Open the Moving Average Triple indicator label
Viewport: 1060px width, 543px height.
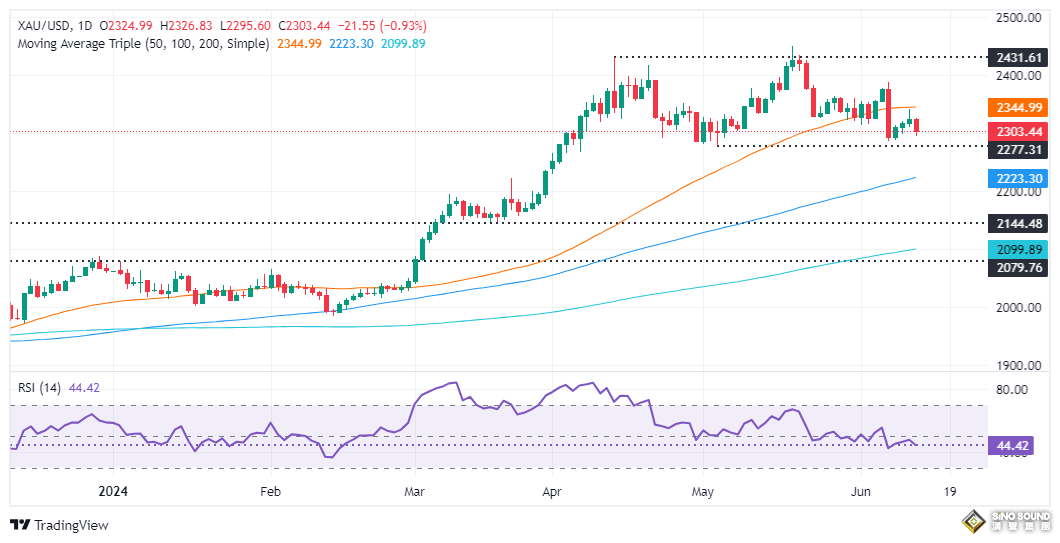143,44
